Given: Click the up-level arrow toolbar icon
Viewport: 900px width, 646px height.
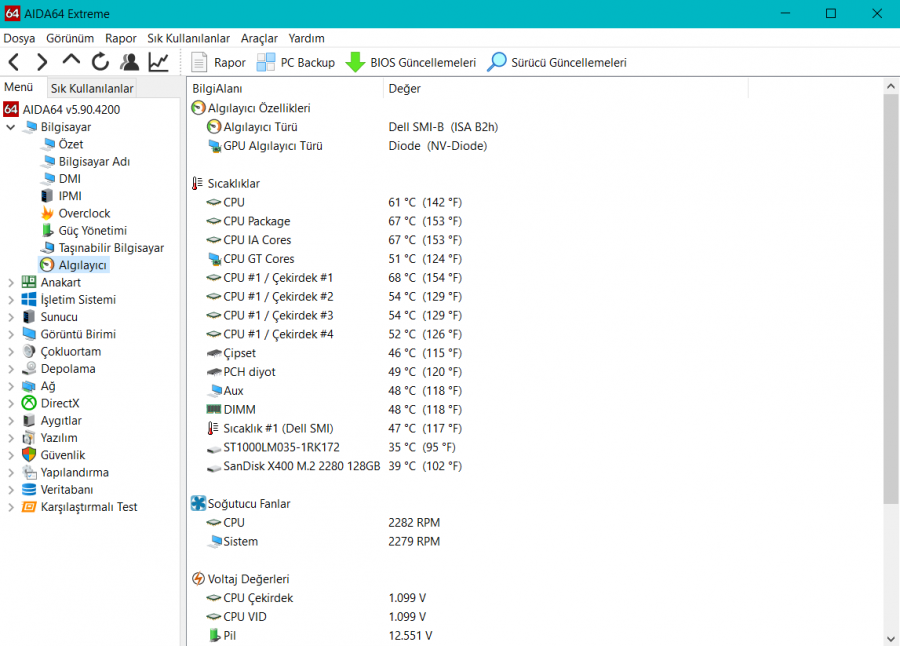Looking at the screenshot, I should click(71, 60).
